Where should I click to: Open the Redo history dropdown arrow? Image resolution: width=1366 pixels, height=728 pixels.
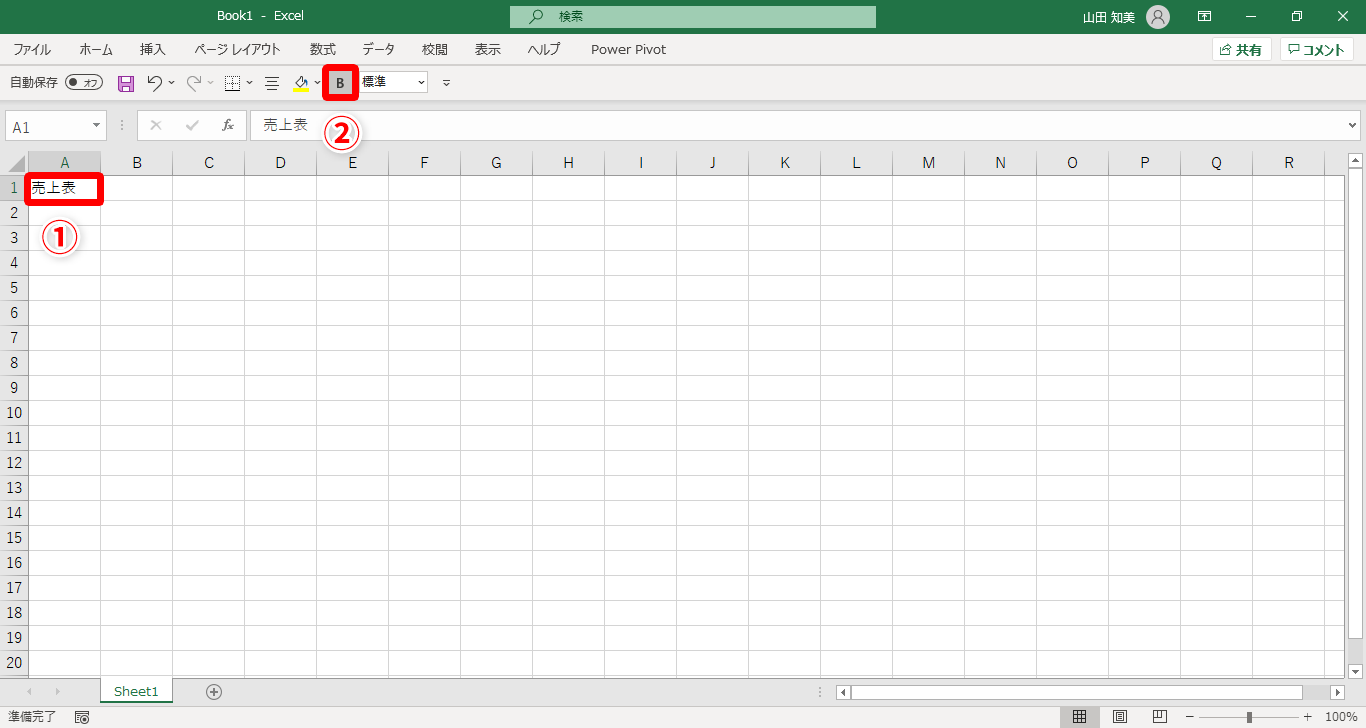pos(211,83)
